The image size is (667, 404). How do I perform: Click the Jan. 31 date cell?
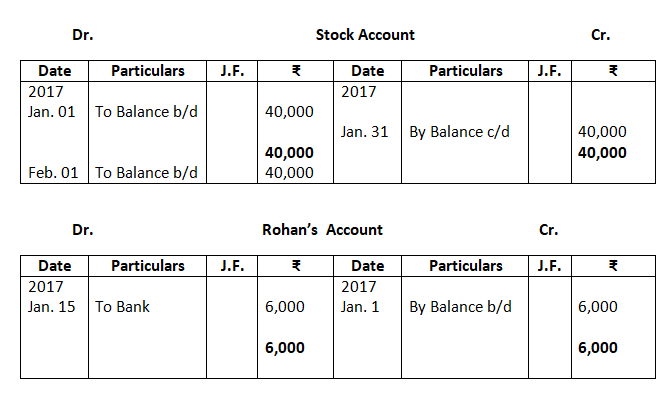pos(364,132)
